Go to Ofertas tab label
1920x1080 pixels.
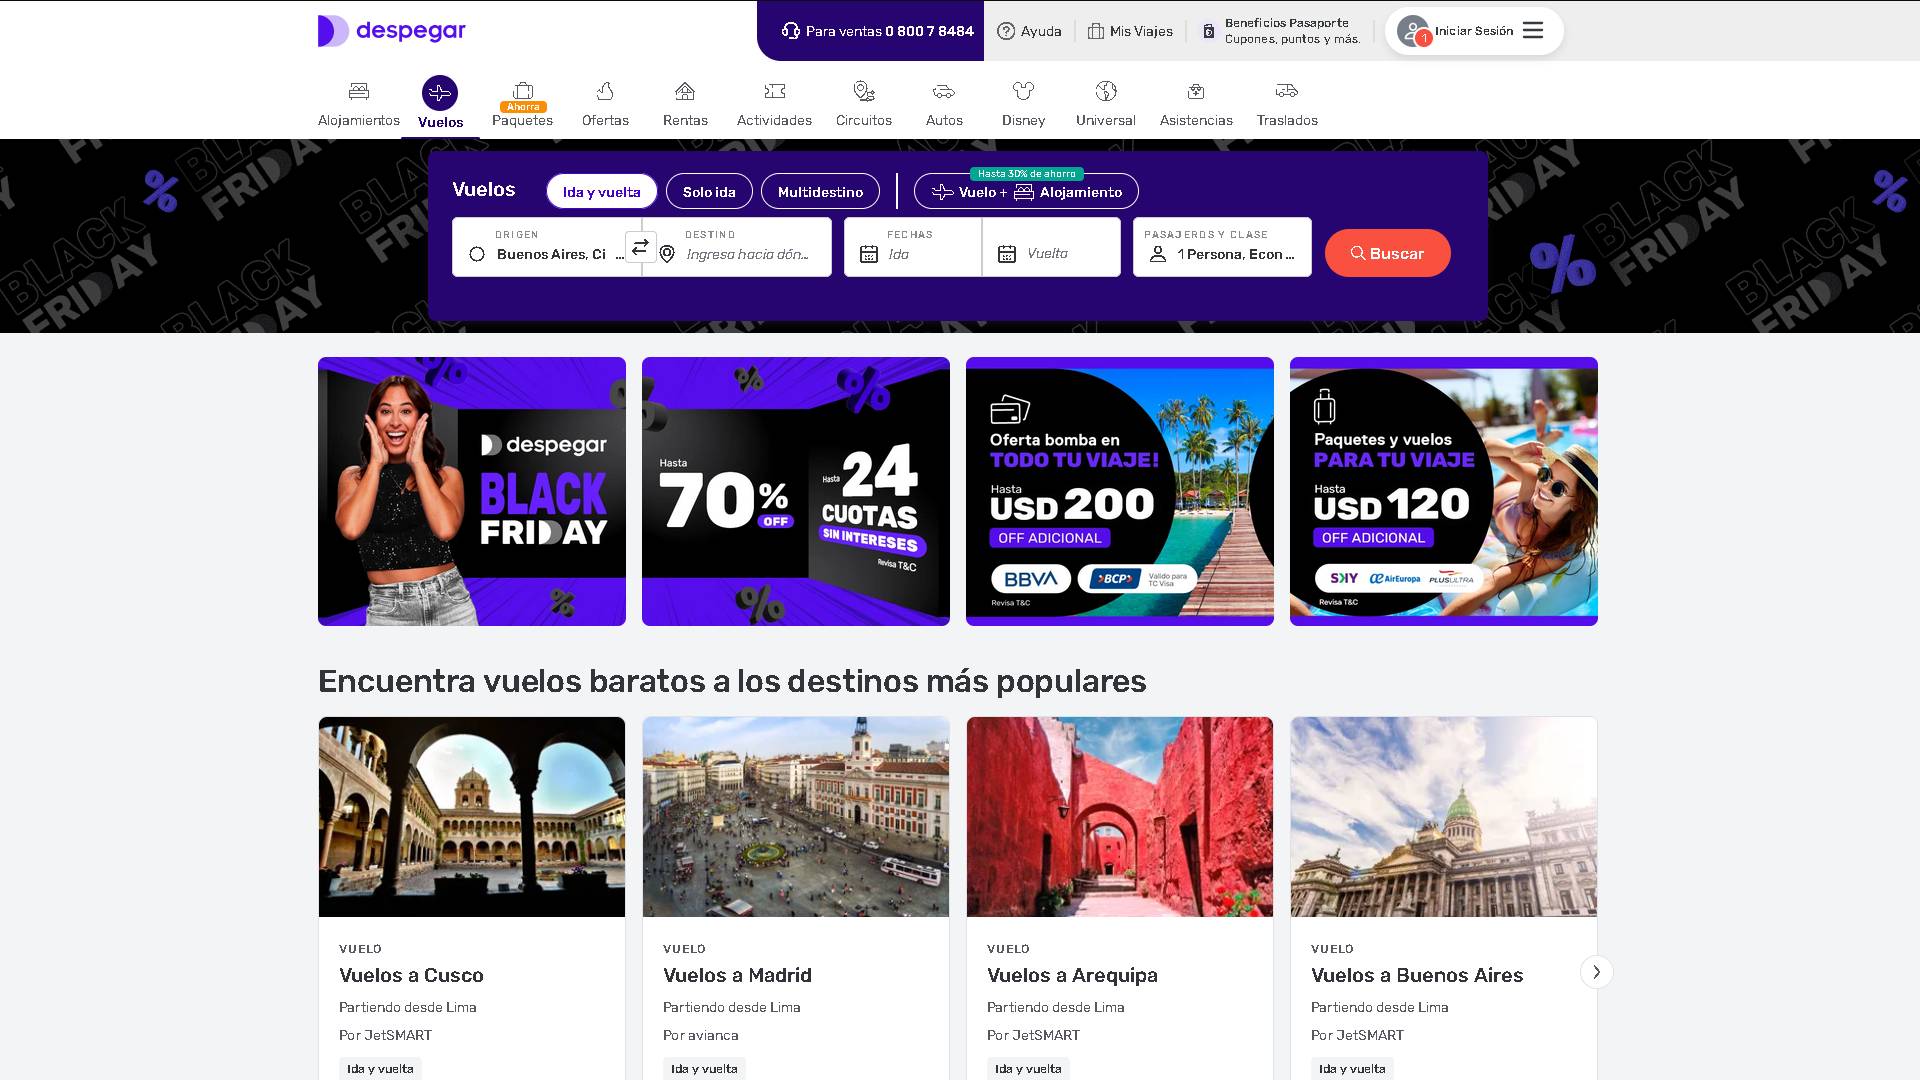click(x=605, y=120)
